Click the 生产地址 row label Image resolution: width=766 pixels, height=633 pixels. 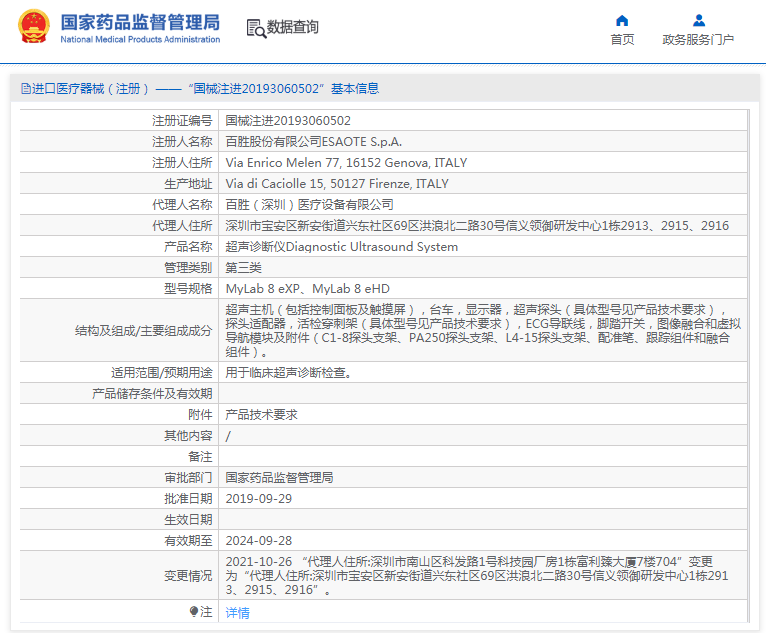tap(188, 184)
